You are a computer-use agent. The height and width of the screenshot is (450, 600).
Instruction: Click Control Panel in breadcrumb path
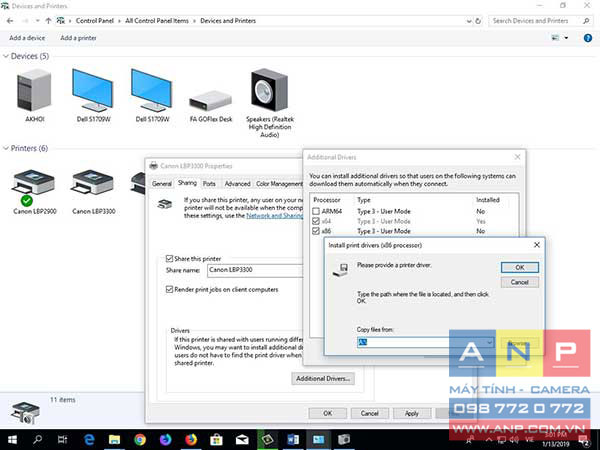(x=95, y=21)
